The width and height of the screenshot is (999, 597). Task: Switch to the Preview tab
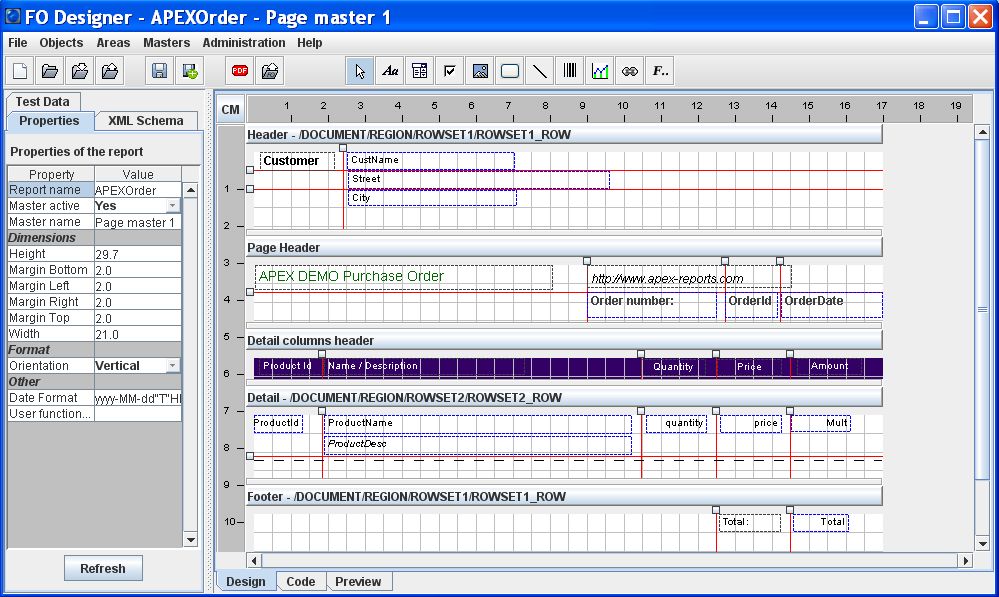point(358,582)
